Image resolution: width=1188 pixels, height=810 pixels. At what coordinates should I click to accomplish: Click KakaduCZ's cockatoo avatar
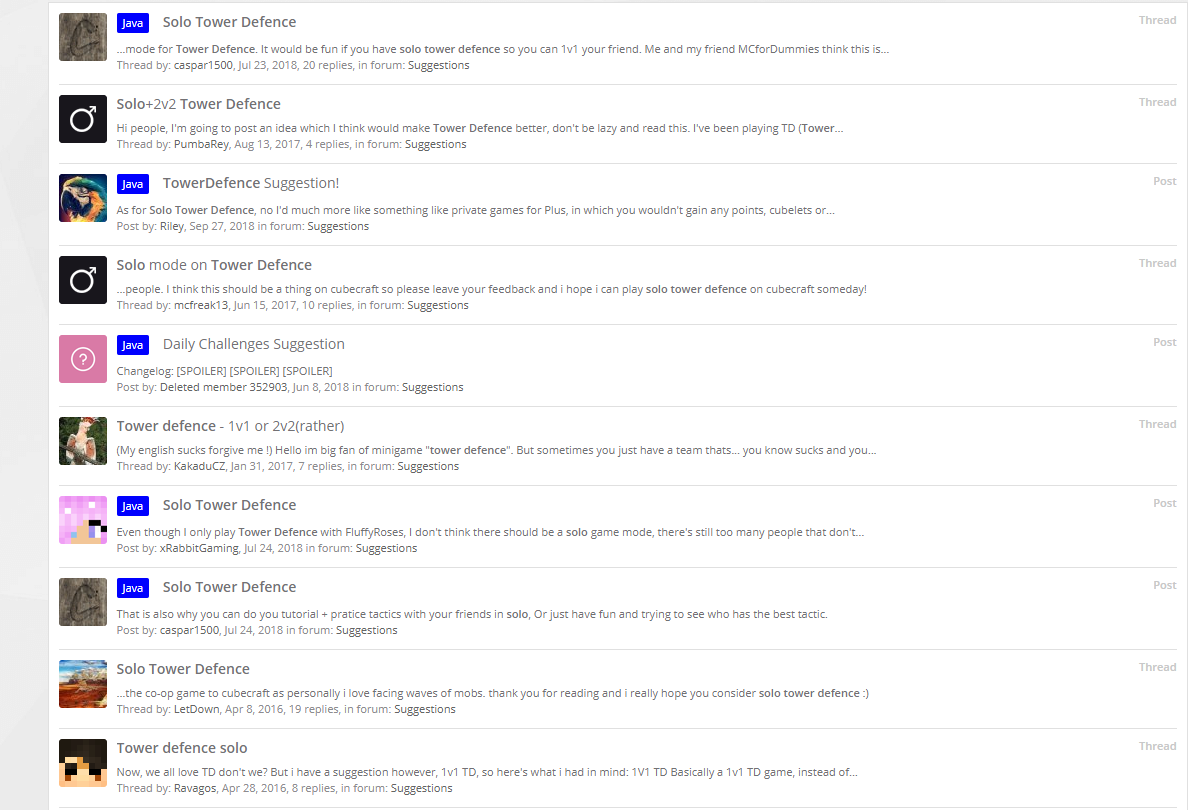click(x=83, y=441)
